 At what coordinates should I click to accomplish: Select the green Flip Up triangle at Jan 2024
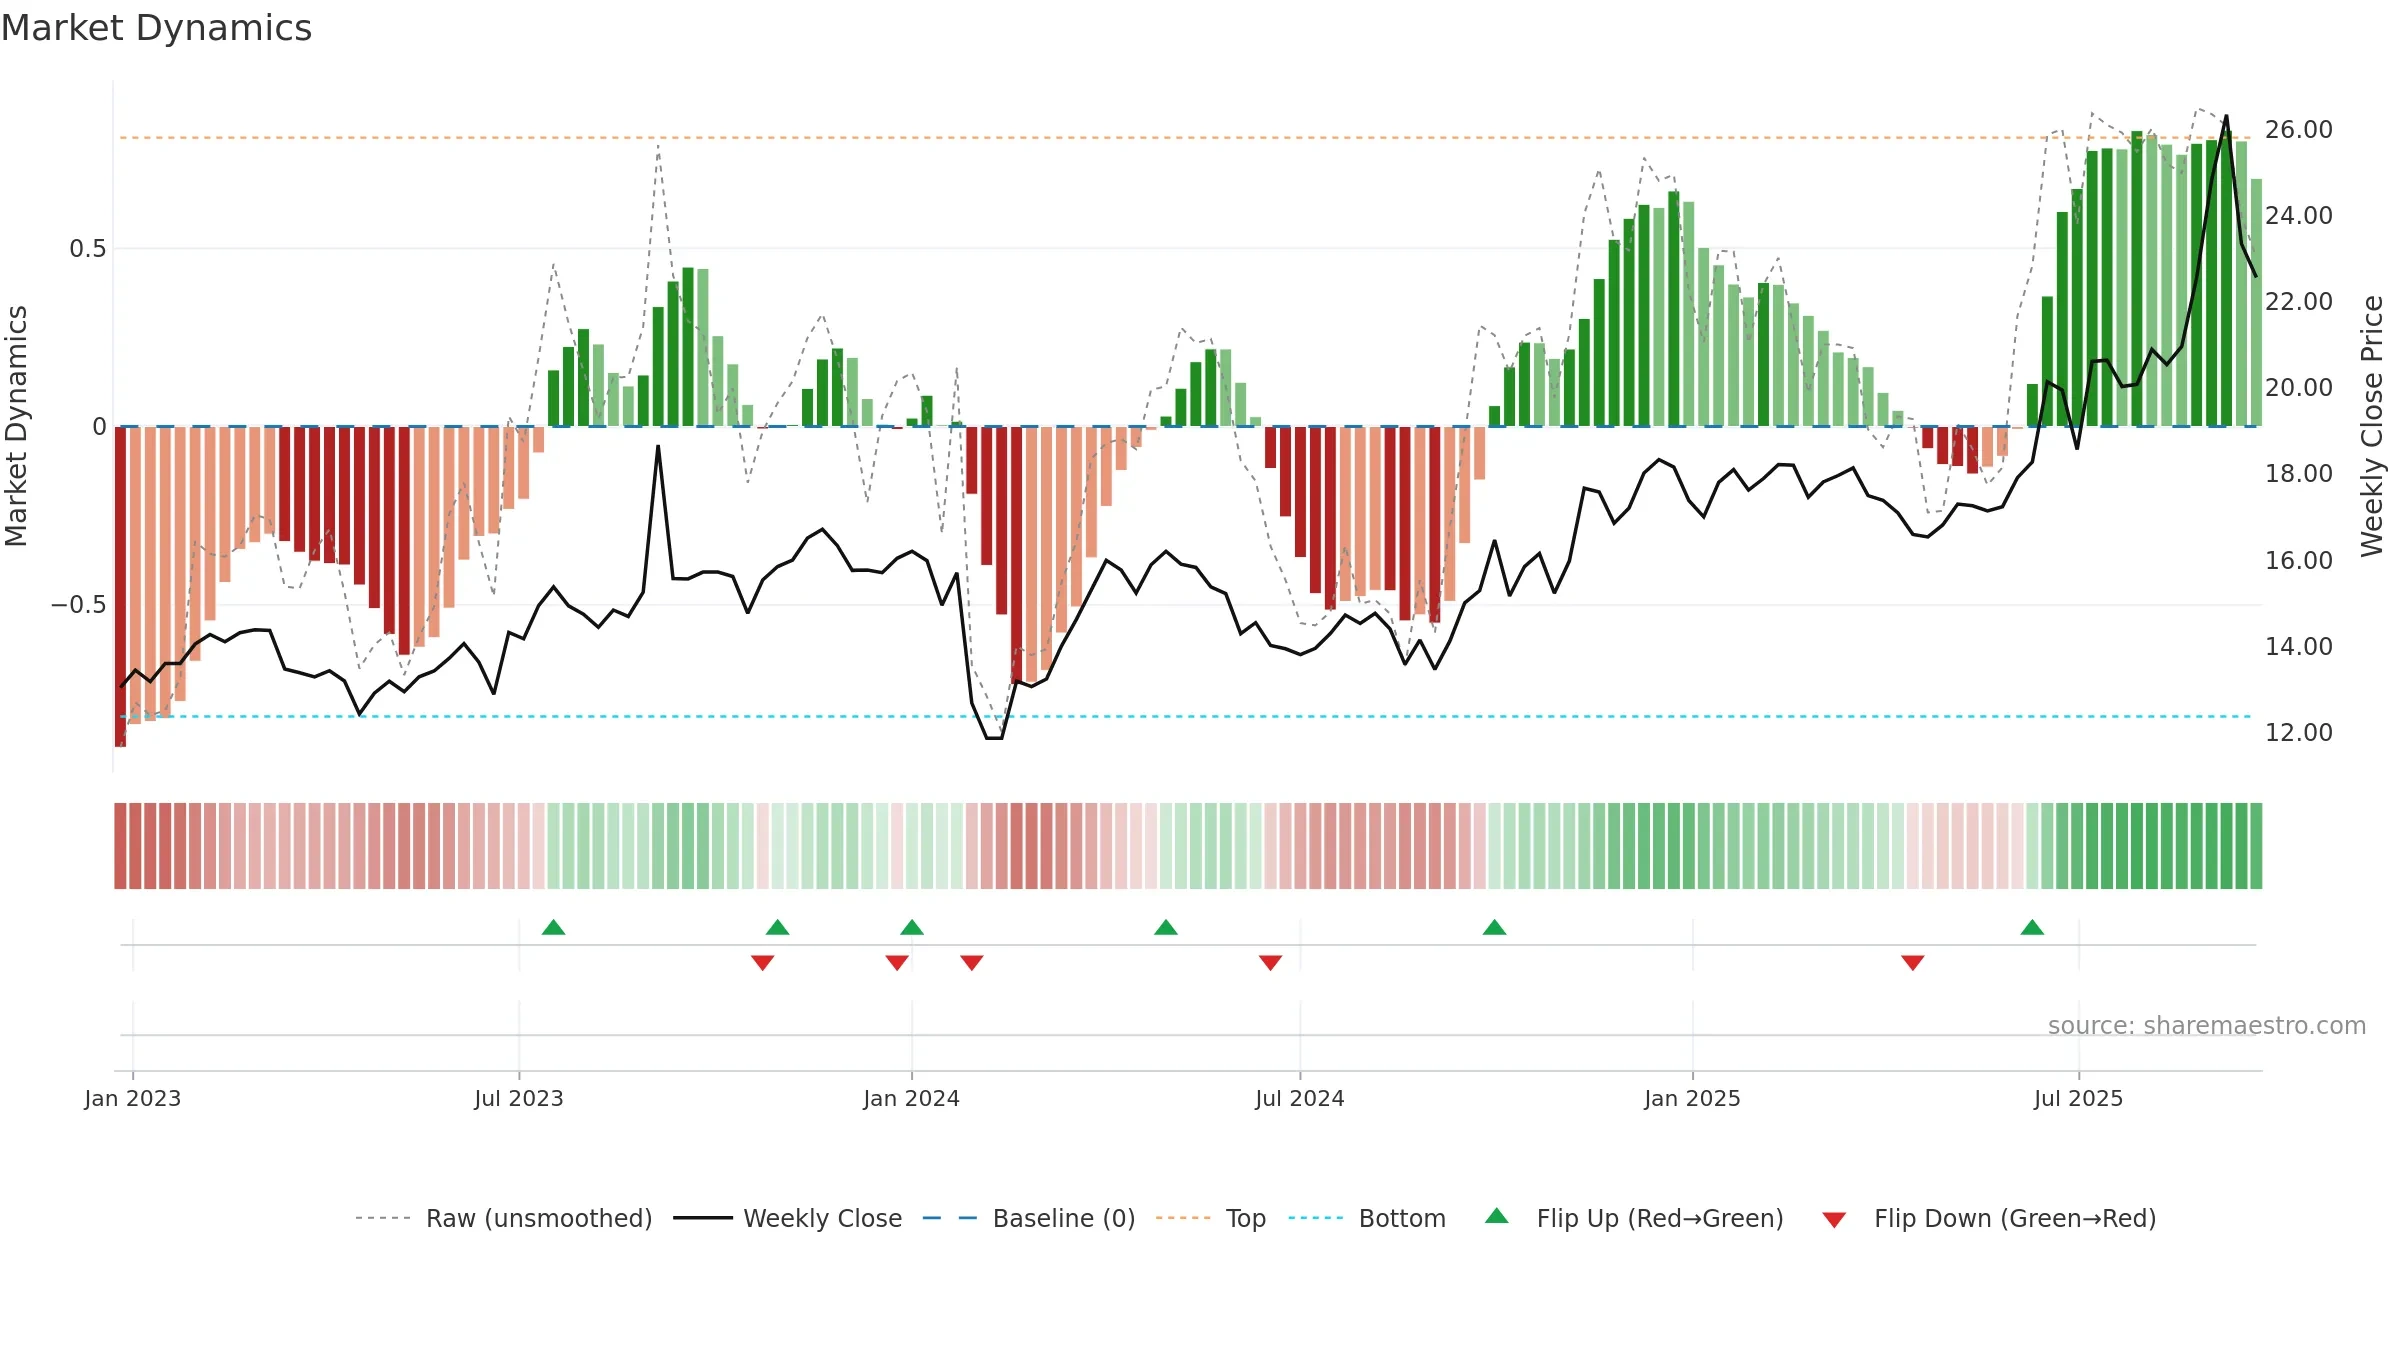[x=911, y=927]
